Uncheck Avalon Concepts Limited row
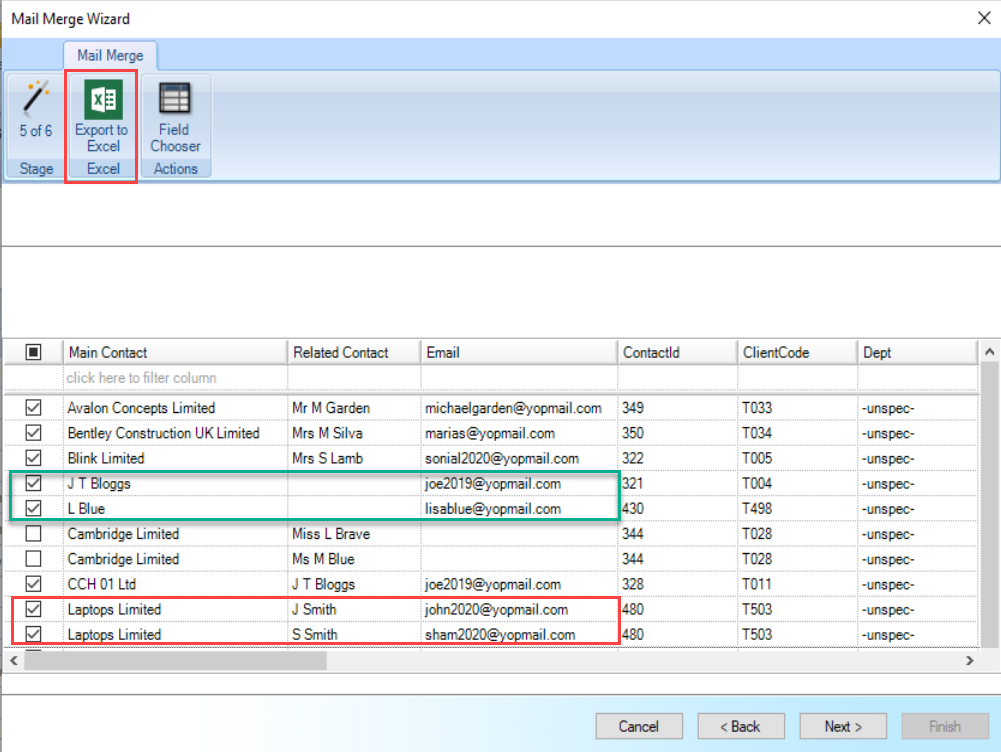Viewport: 1001px width, 752px height. click(33, 407)
